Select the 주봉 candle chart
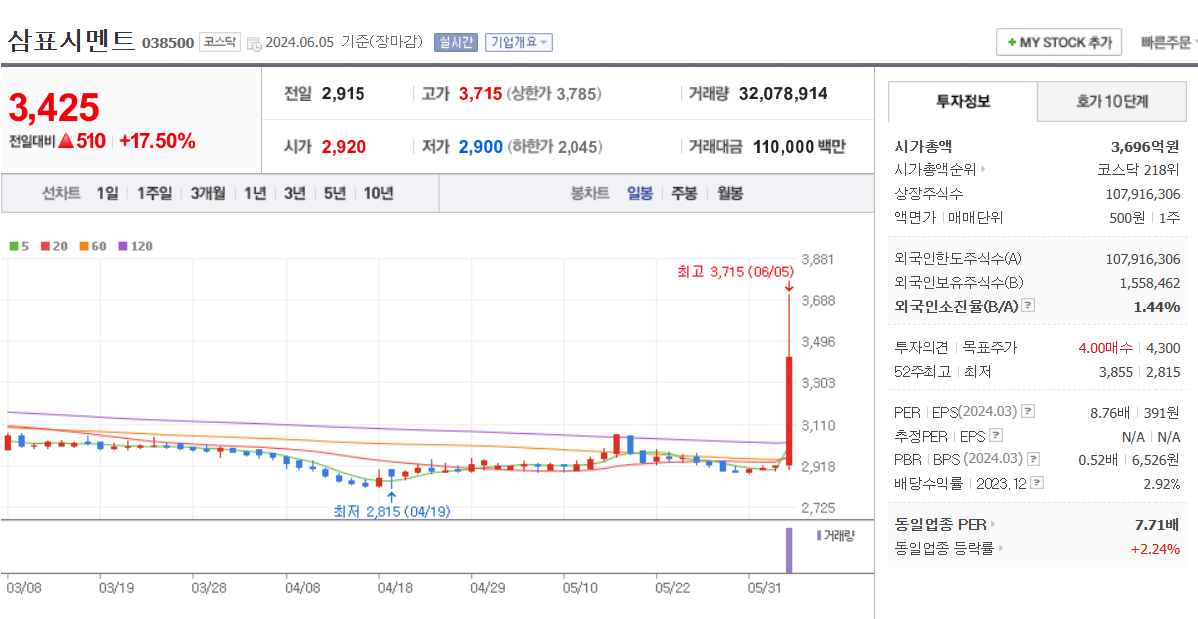This screenshot has height=619, width=1198. click(684, 193)
